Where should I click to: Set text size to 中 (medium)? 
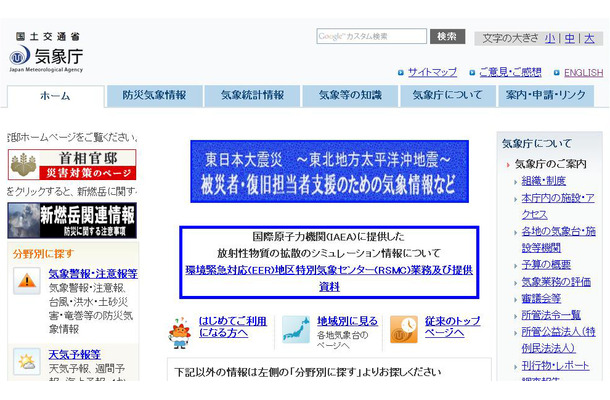570,38
